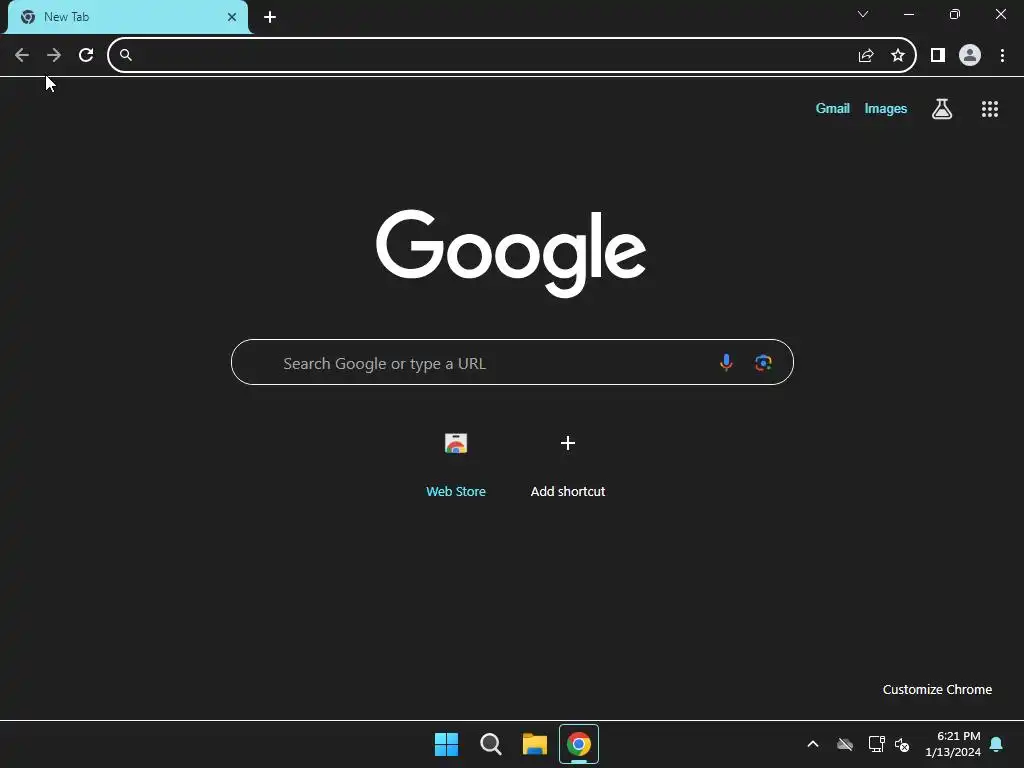This screenshot has height=768, width=1024.
Task: Click the Customize Chrome button
Action: click(x=937, y=690)
